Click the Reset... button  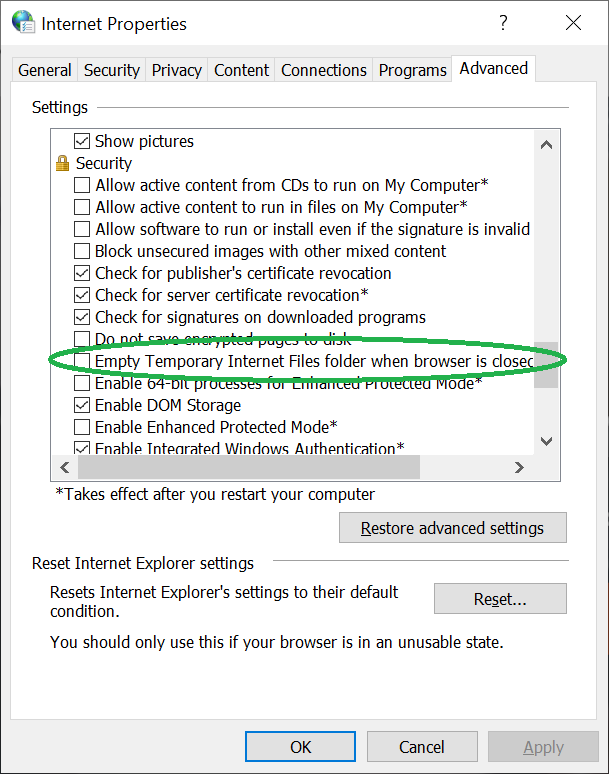pyautogui.click(x=500, y=599)
